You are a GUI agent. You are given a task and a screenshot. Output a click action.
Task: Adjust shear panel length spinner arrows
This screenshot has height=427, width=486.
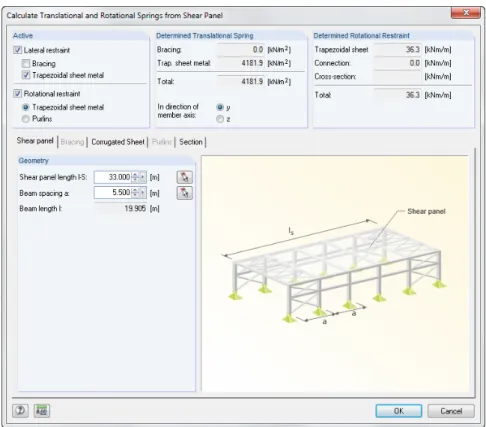click(x=135, y=177)
